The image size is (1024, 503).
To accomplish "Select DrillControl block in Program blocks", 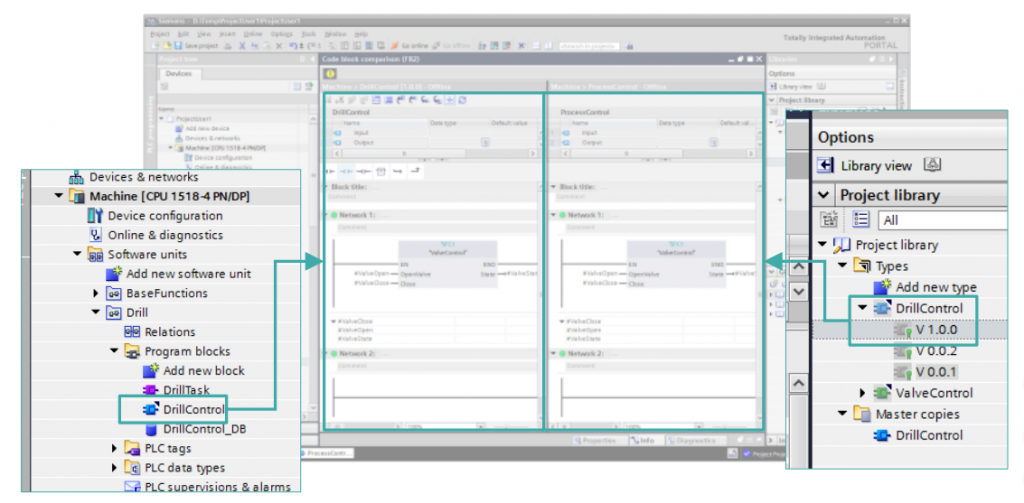I will (x=193, y=410).
